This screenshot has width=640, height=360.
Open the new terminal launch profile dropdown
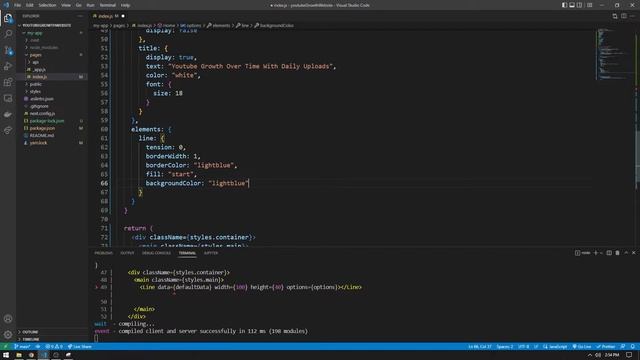(601, 253)
